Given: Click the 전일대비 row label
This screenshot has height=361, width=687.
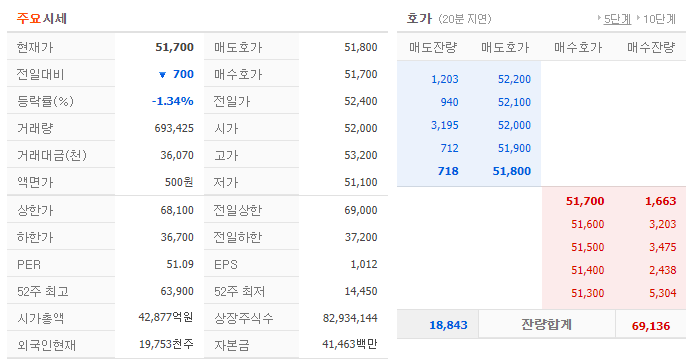Looking at the screenshot, I should (x=40, y=74).
